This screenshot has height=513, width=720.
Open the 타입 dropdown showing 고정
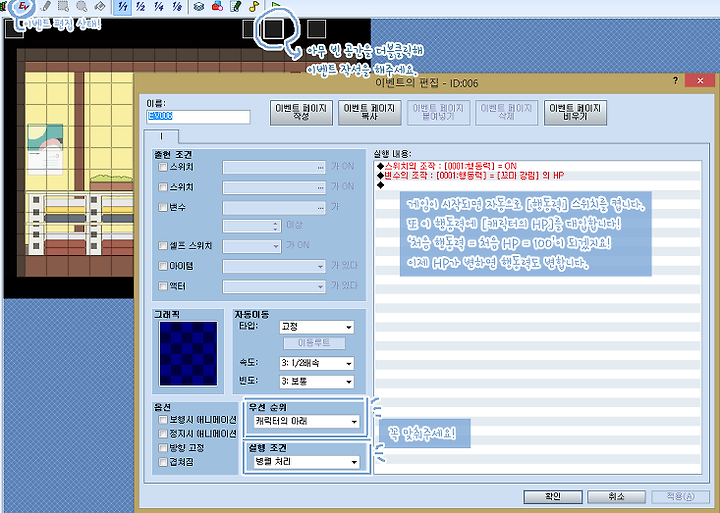316,327
